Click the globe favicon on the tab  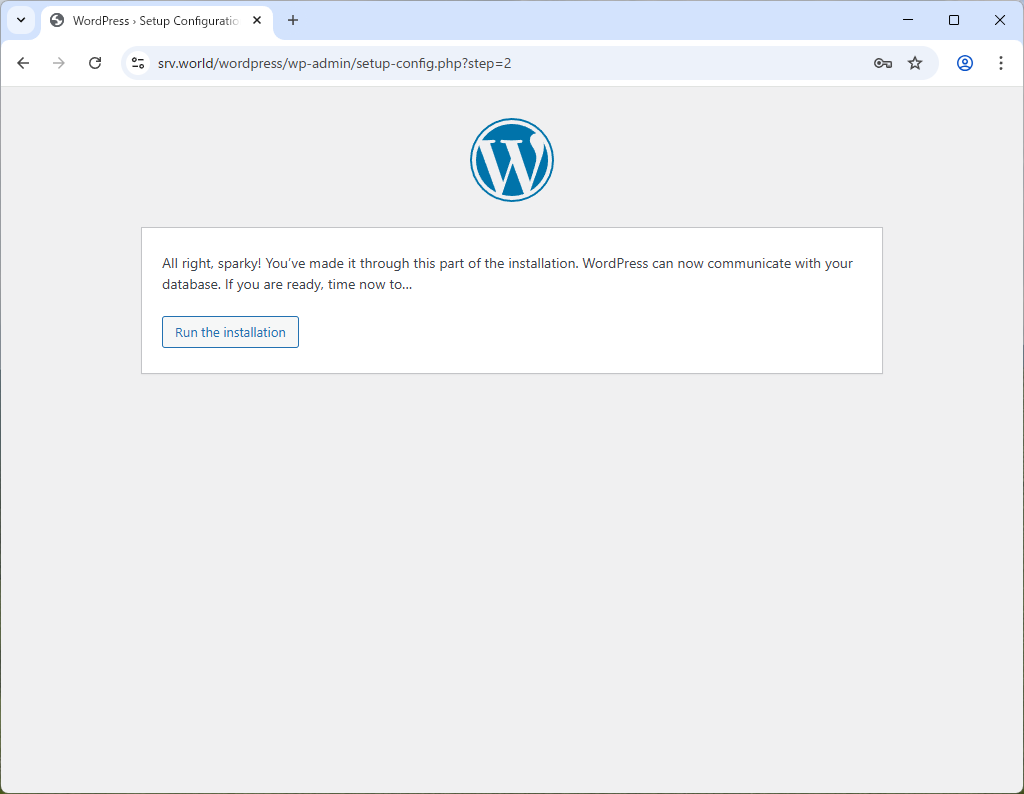(x=57, y=20)
